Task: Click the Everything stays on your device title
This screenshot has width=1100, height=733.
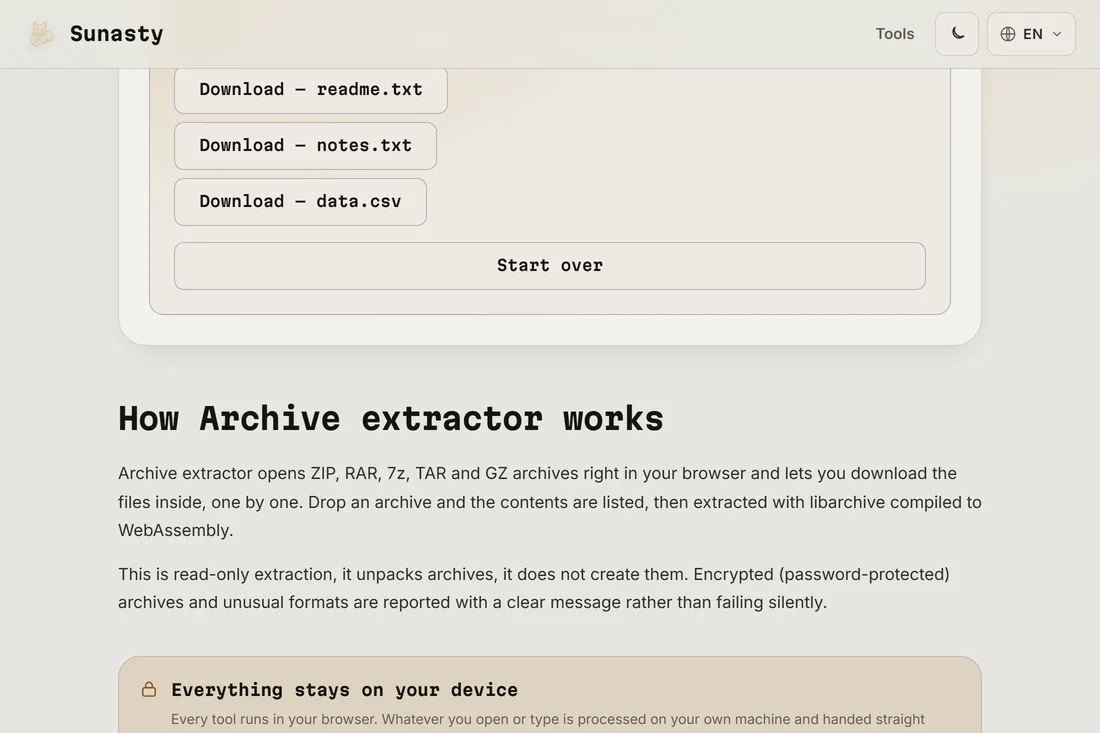Action: tap(344, 690)
